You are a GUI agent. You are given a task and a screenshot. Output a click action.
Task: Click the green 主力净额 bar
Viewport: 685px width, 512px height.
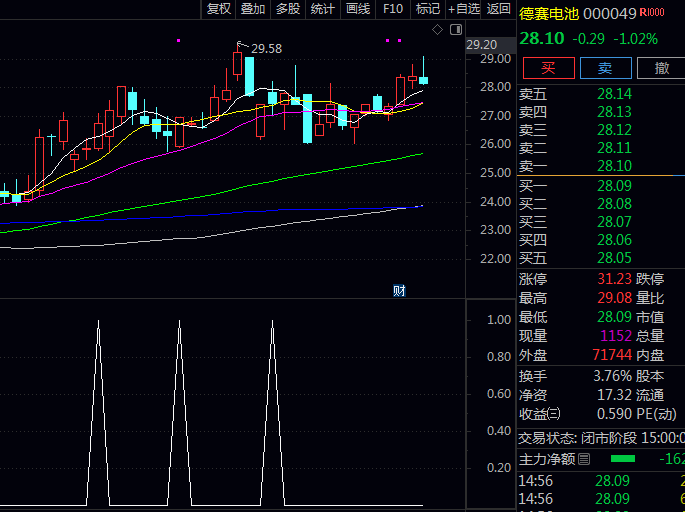tap(623, 459)
